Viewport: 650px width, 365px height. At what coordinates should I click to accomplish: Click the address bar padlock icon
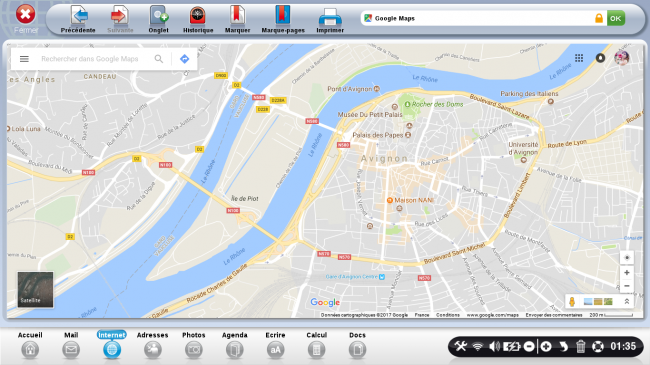point(599,18)
